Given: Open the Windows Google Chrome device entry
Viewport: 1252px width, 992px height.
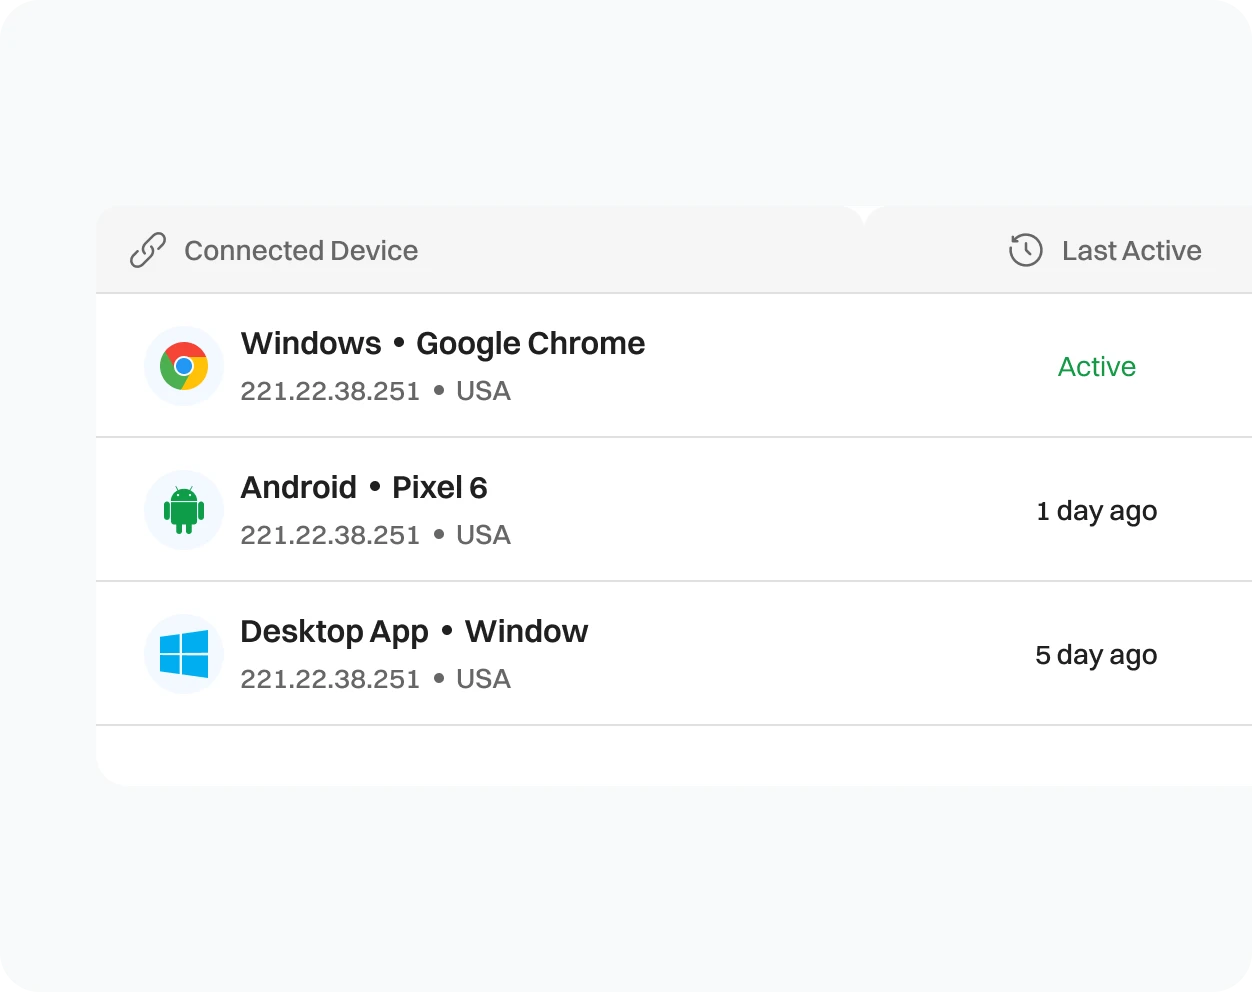Looking at the screenshot, I should pos(442,343).
